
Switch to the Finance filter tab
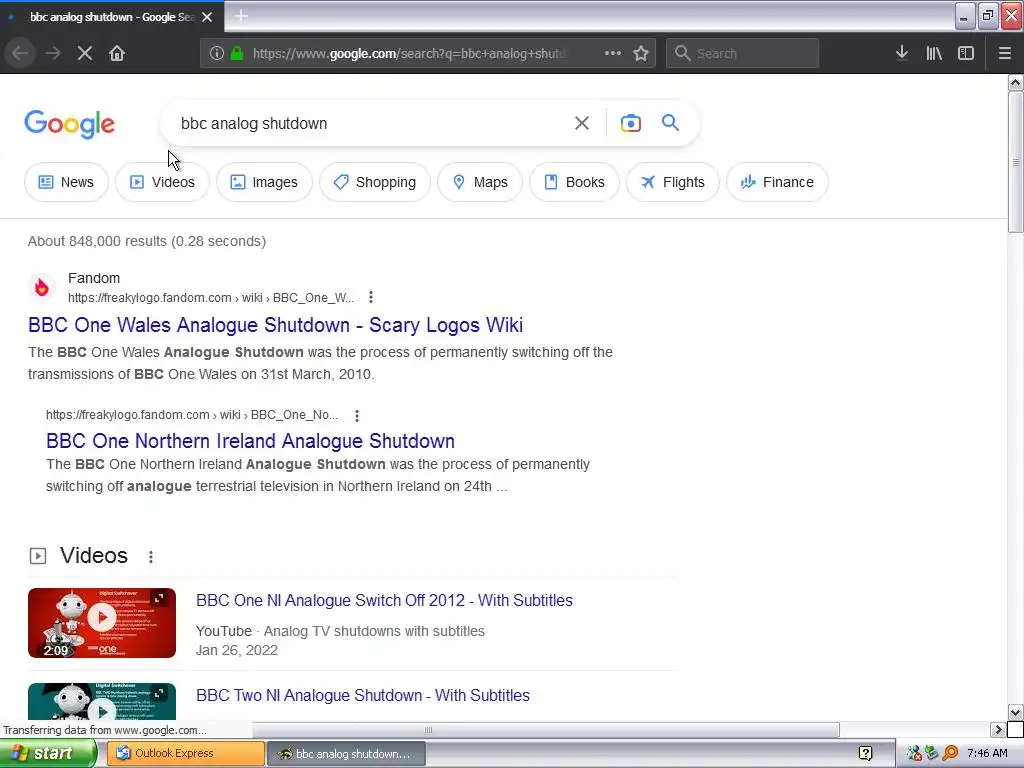point(777,182)
